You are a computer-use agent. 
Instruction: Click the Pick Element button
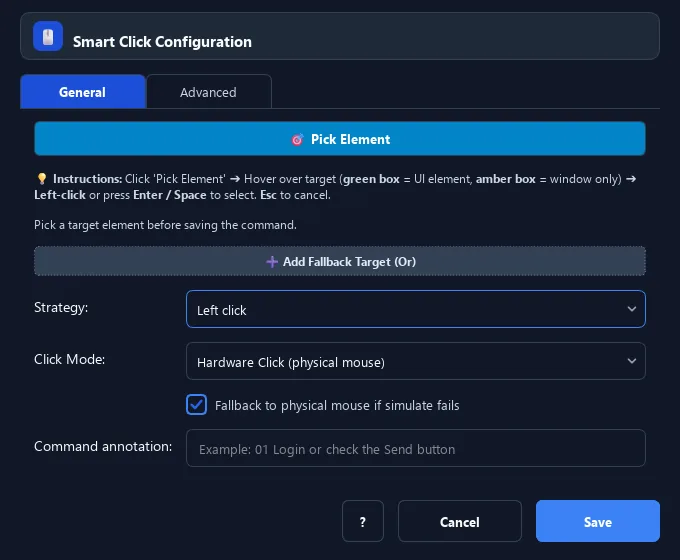click(340, 139)
